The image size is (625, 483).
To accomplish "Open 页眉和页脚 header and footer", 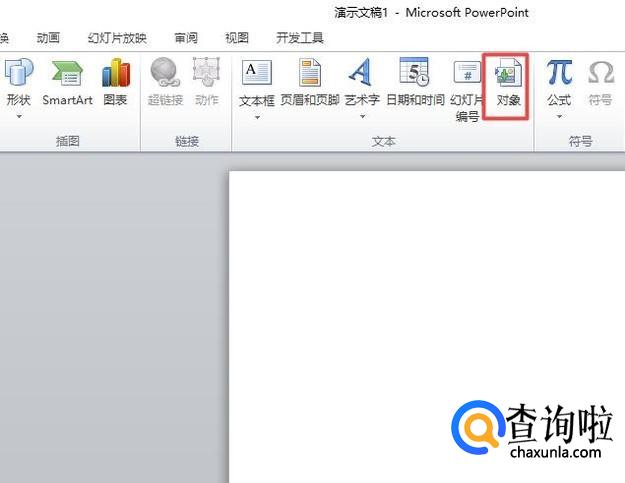I will tap(310, 82).
